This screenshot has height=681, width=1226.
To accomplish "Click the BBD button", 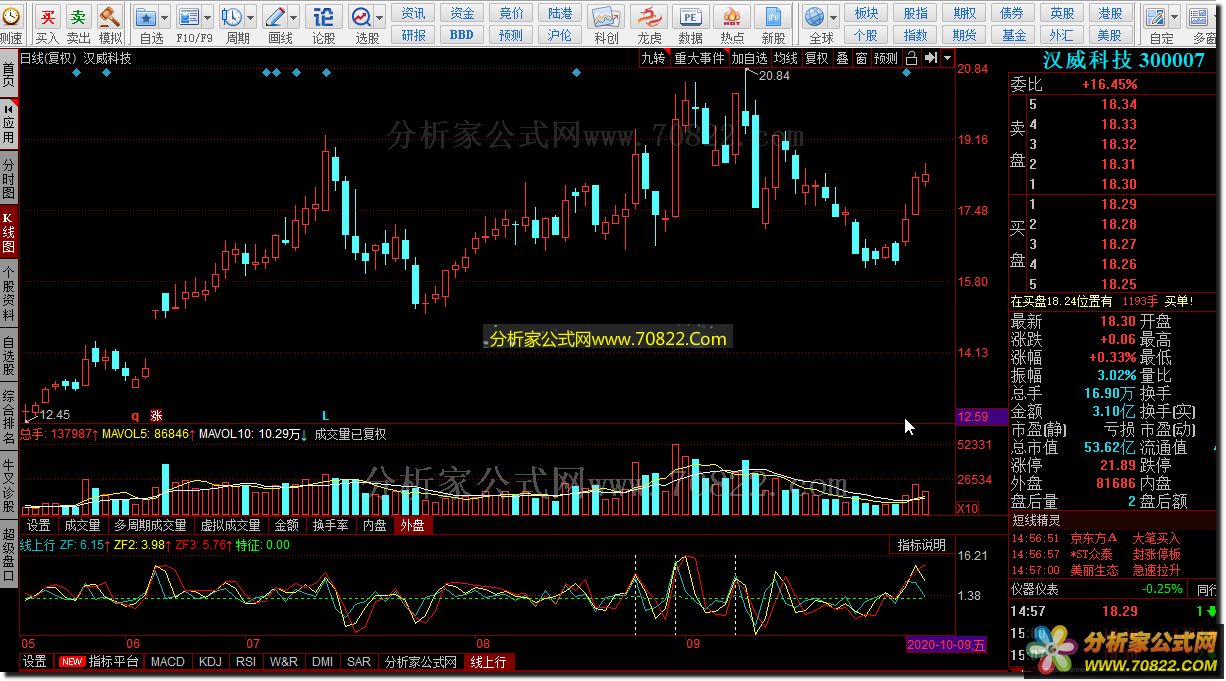I will click(462, 35).
